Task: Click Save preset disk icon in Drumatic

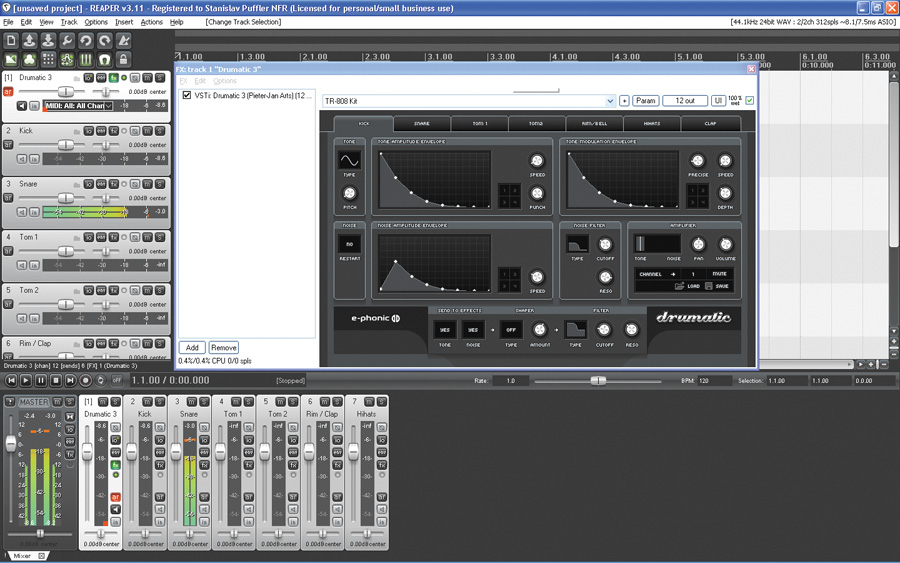Action: tap(709, 286)
